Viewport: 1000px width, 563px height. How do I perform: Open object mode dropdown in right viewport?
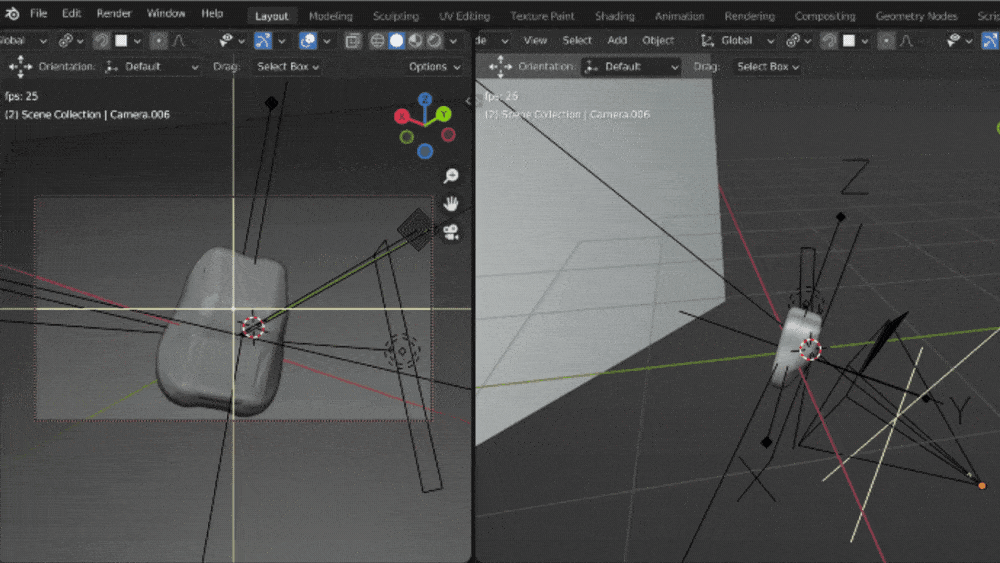[492, 41]
